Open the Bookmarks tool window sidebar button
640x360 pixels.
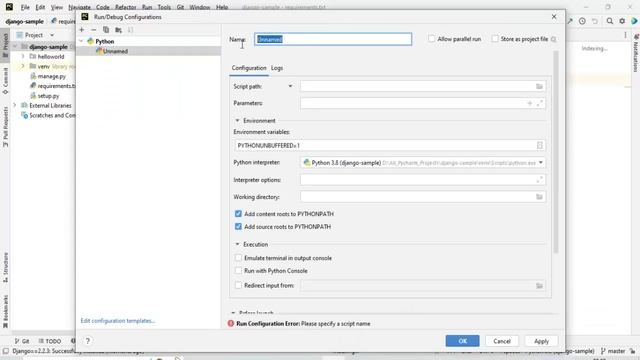[x=5, y=312]
